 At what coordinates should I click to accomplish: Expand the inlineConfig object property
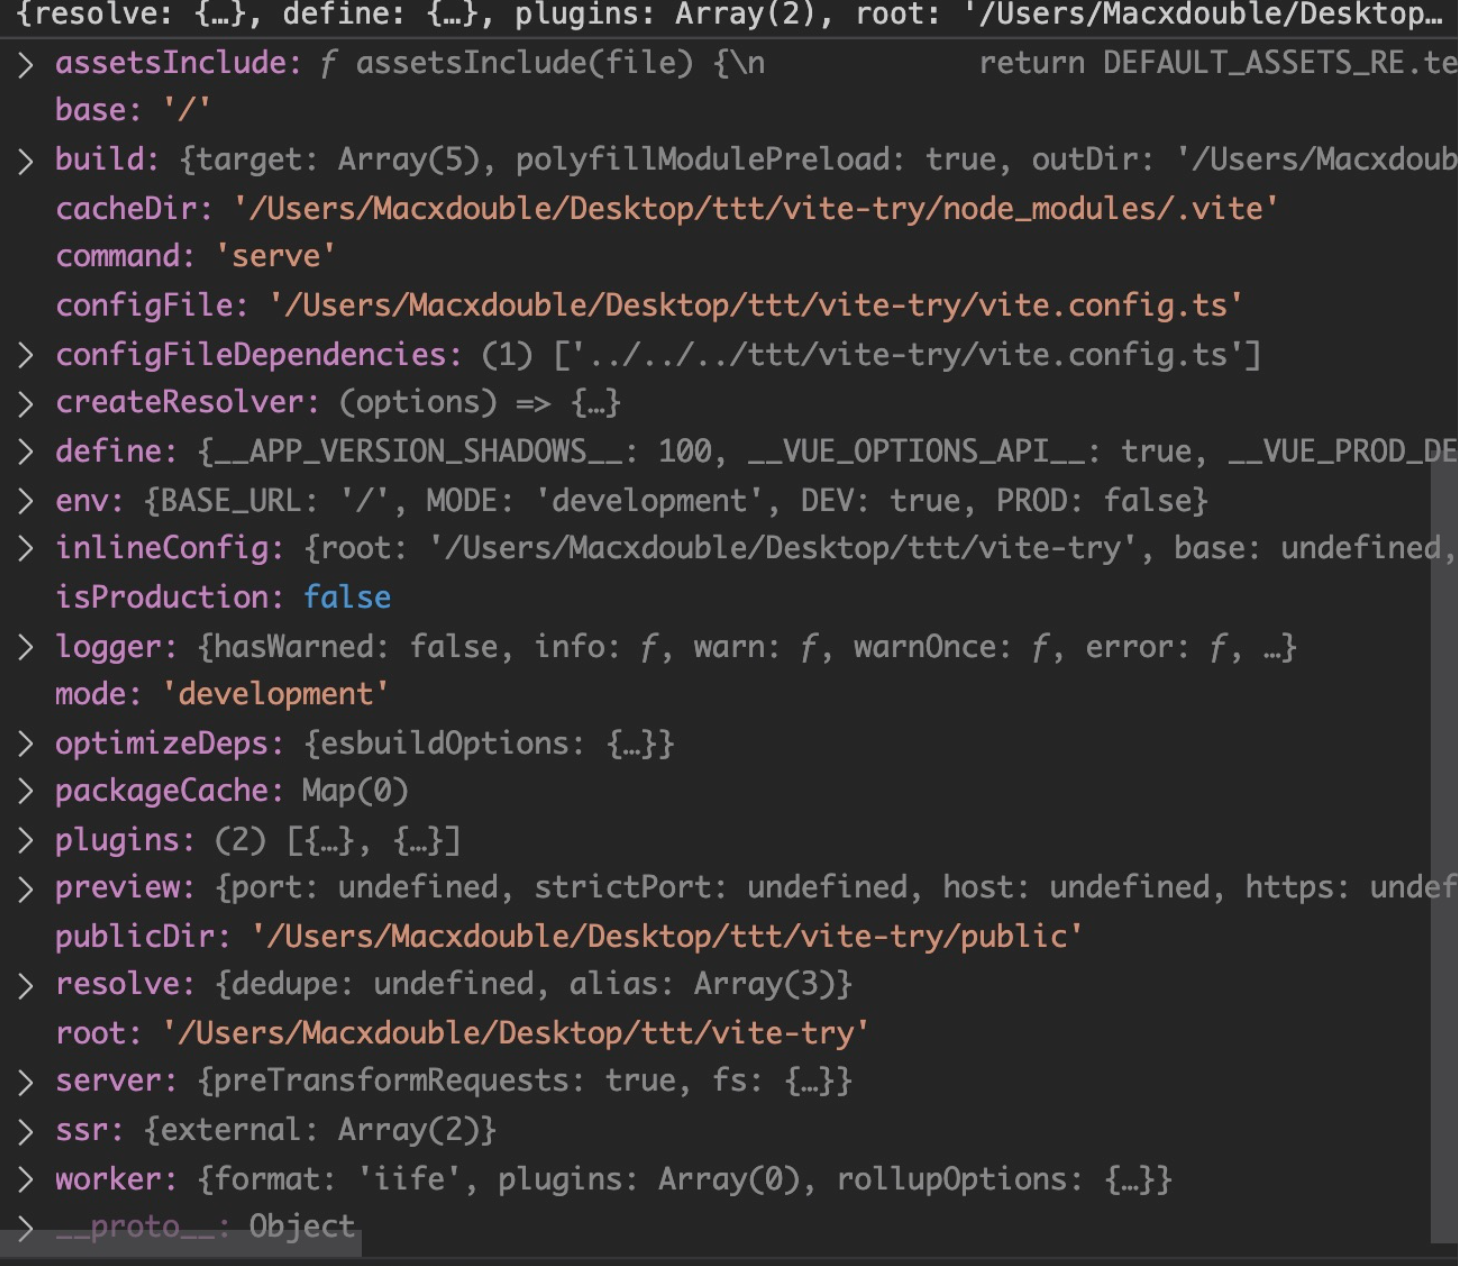(x=26, y=549)
